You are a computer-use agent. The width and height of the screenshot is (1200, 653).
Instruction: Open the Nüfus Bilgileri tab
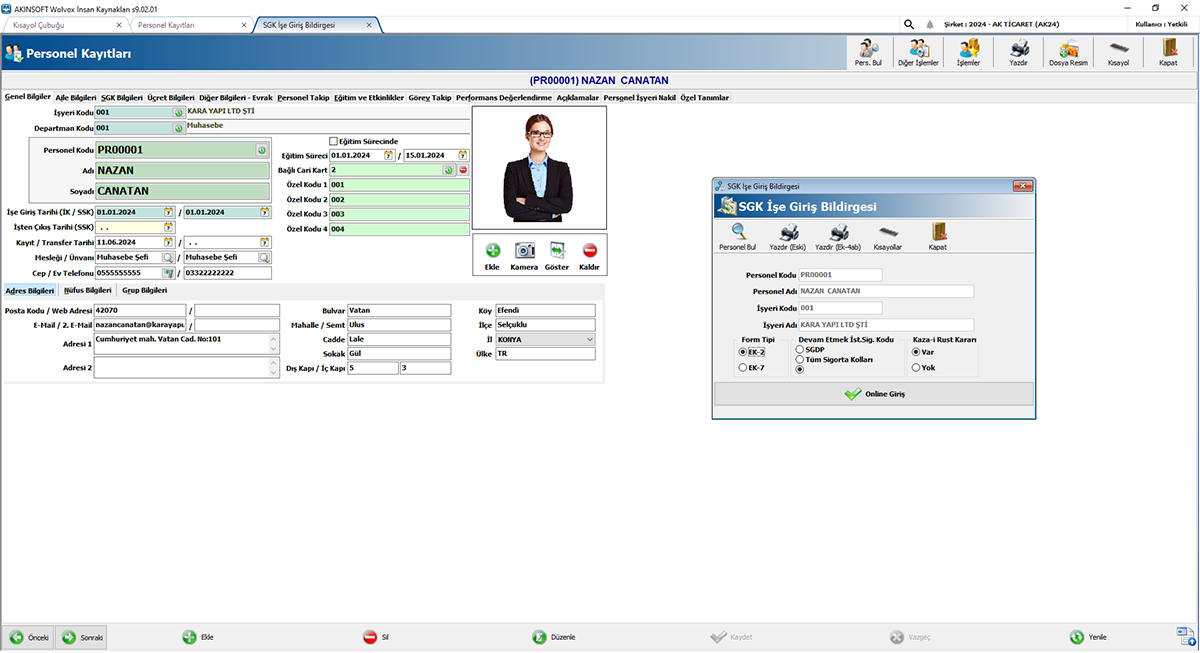coord(90,290)
